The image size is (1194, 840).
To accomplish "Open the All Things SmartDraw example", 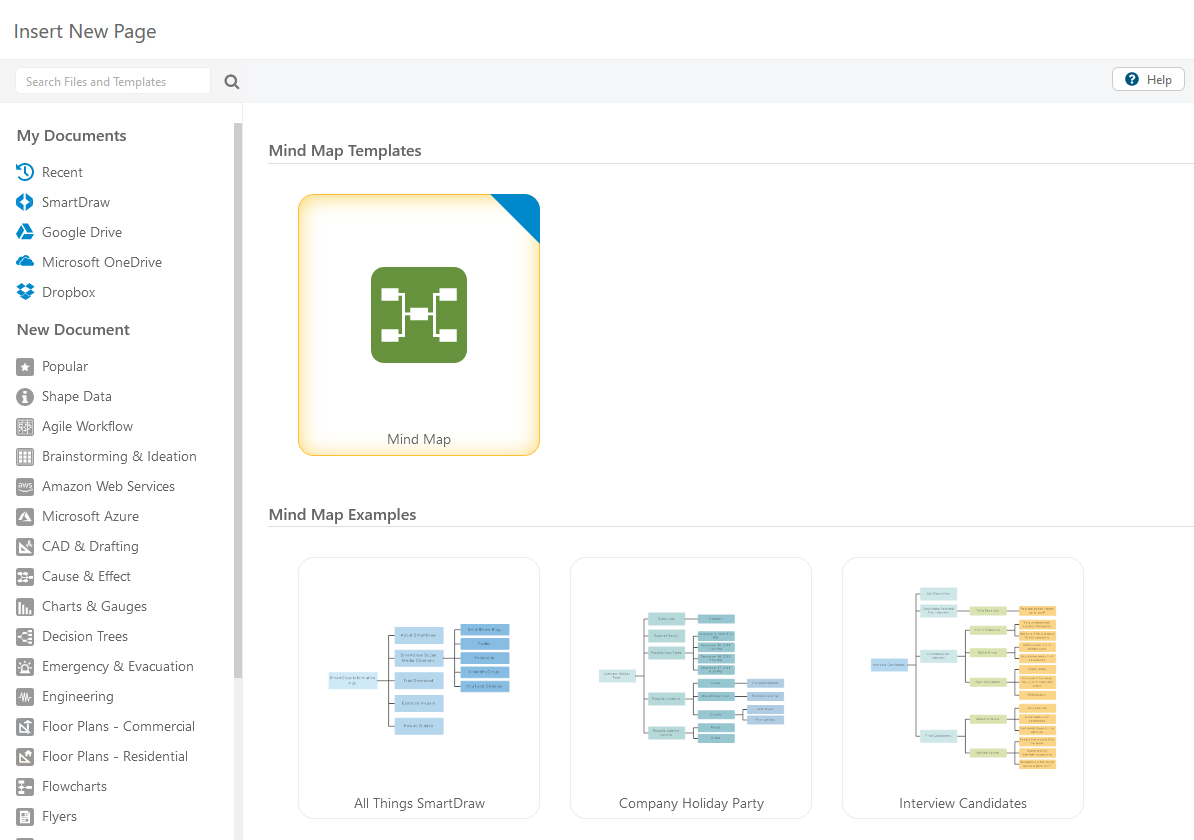I will (419, 688).
